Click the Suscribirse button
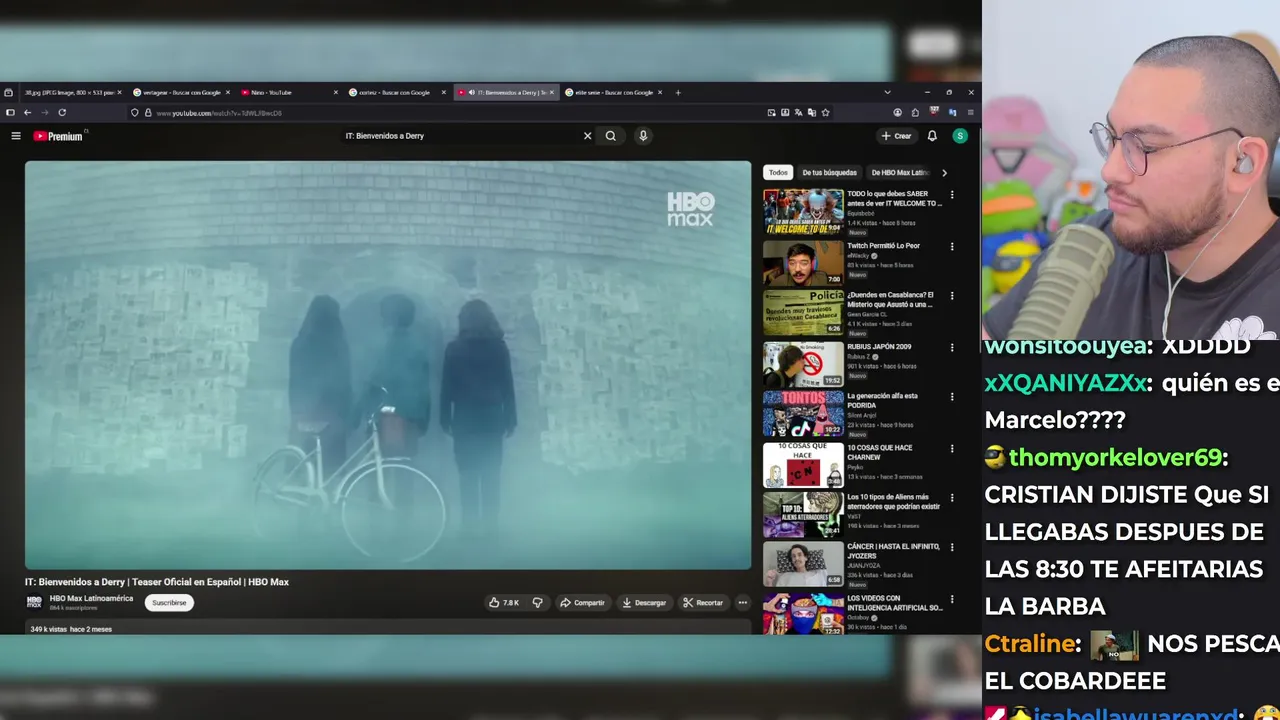 point(169,603)
